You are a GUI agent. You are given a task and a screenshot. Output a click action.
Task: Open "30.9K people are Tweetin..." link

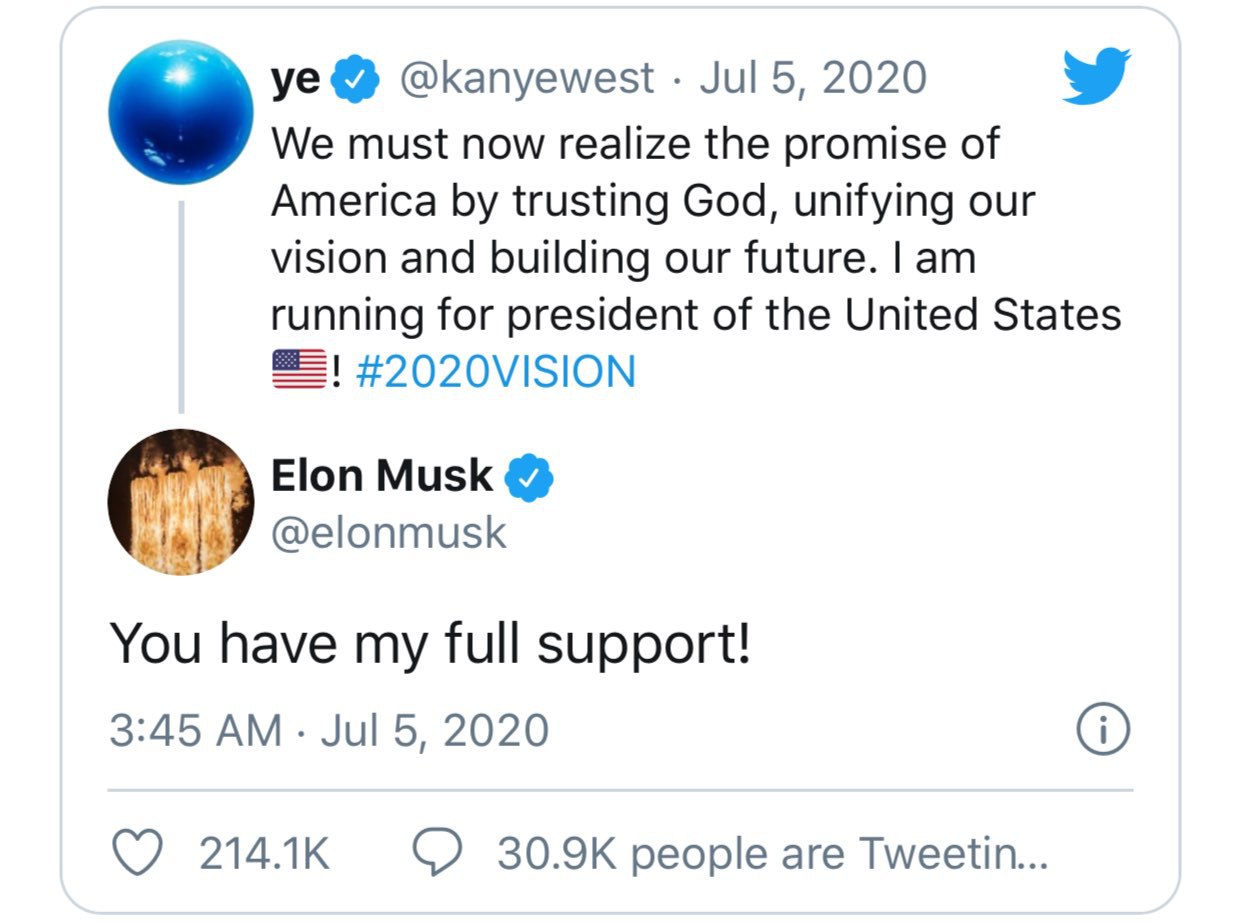pyautogui.click(x=771, y=853)
